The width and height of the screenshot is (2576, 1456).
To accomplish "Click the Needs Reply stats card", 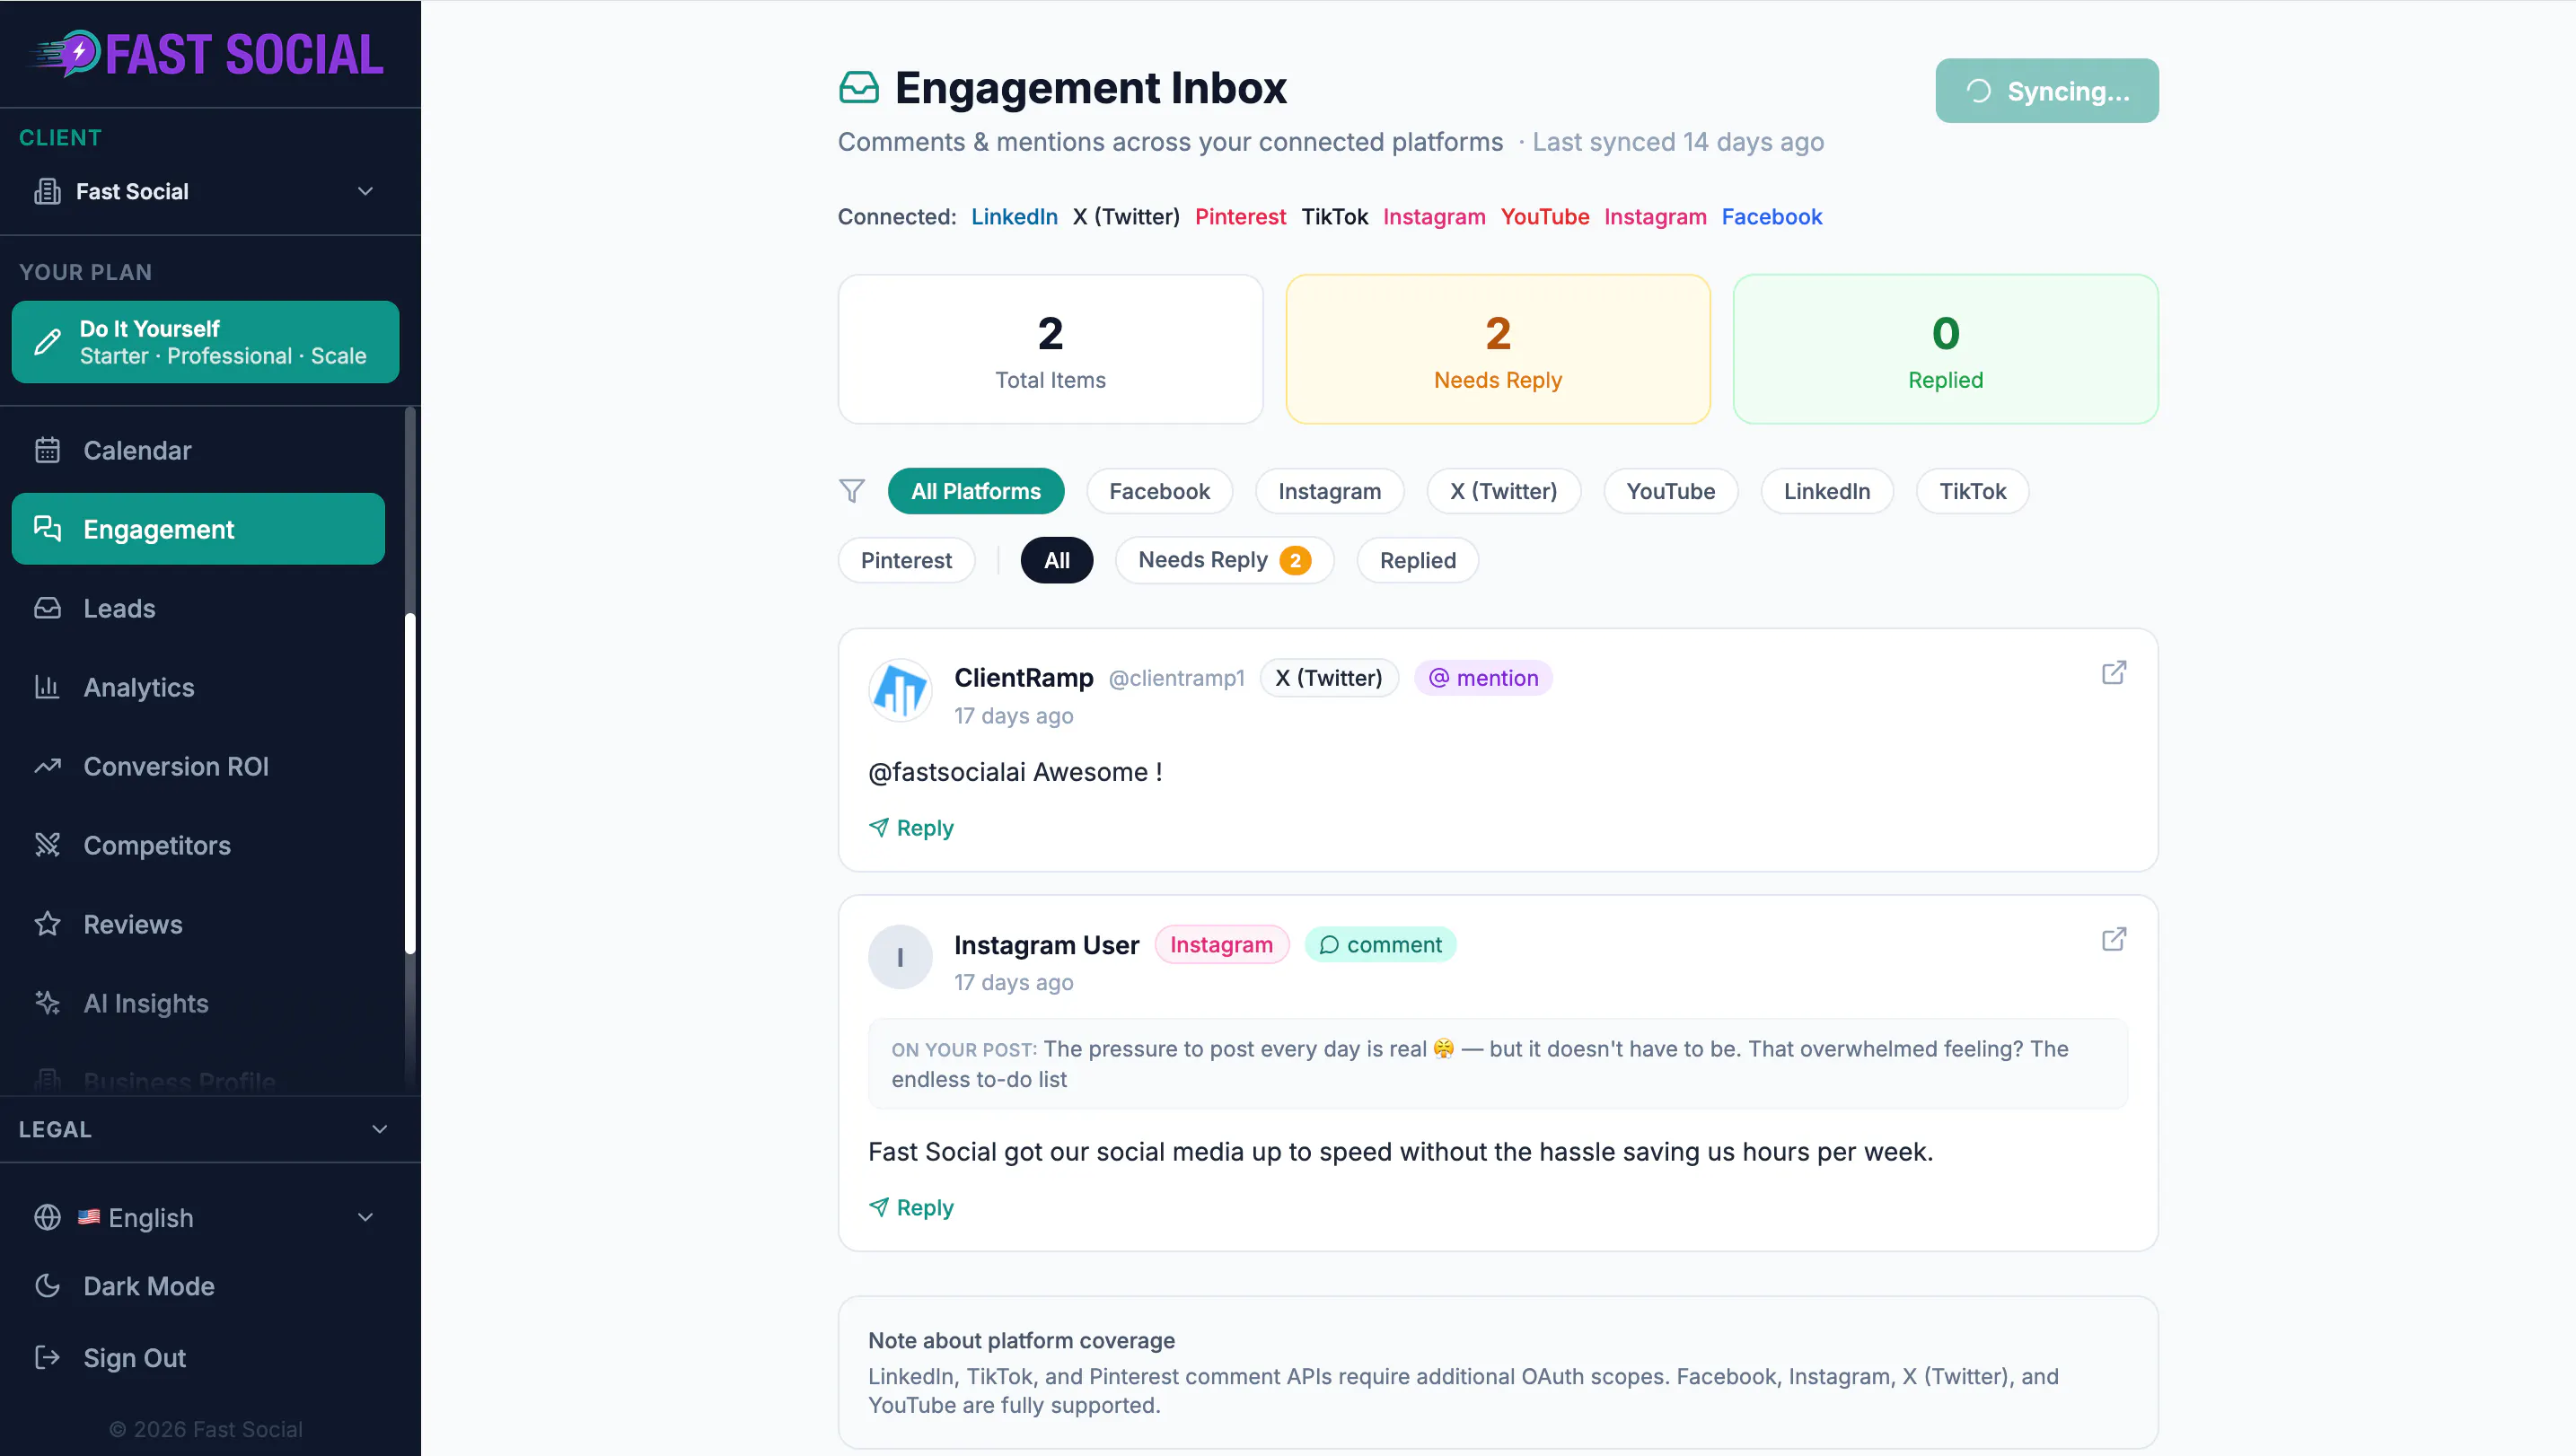I will pyautogui.click(x=1497, y=349).
